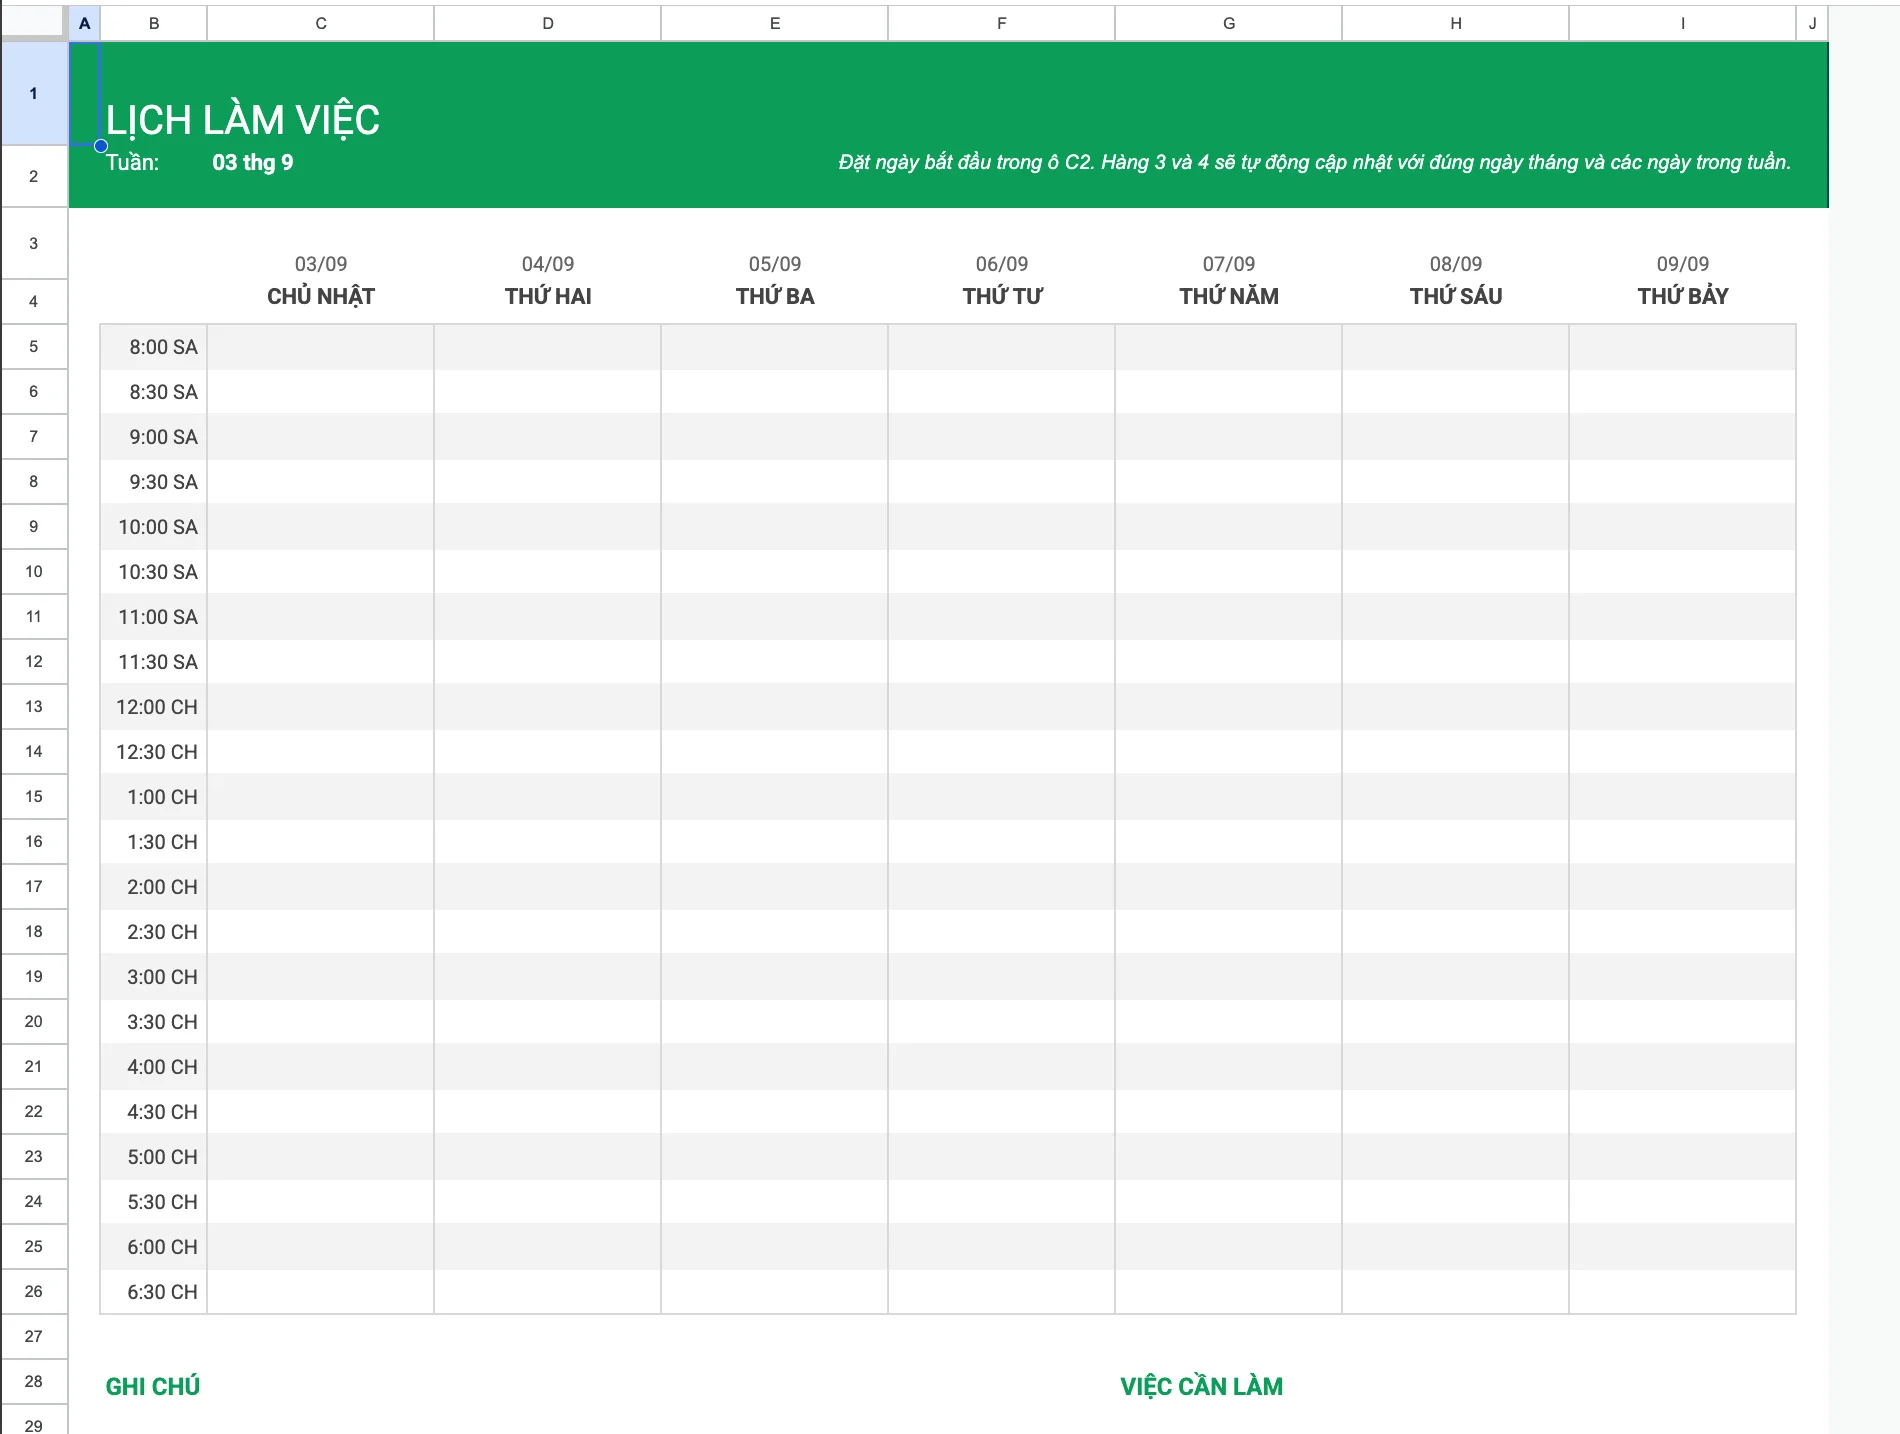
Task: Select the Wednesday 12:00 CH schedule cell
Action: point(1002,707)
